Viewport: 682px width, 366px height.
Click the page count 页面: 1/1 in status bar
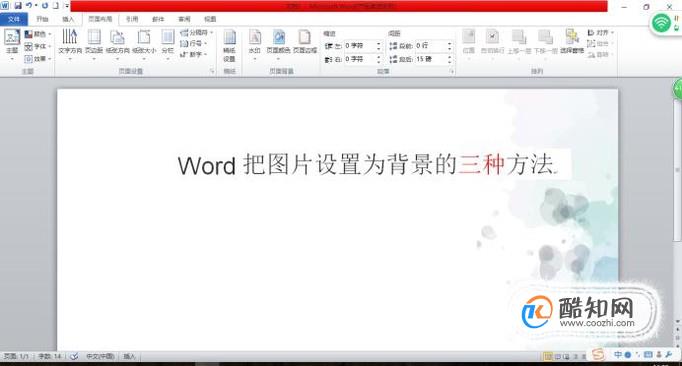[x=16, y=356]
